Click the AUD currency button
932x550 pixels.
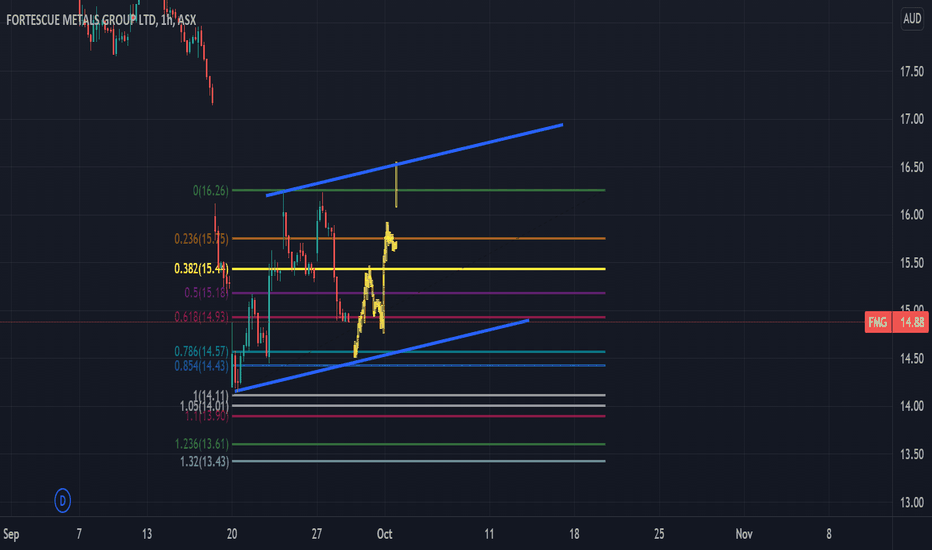912,19
